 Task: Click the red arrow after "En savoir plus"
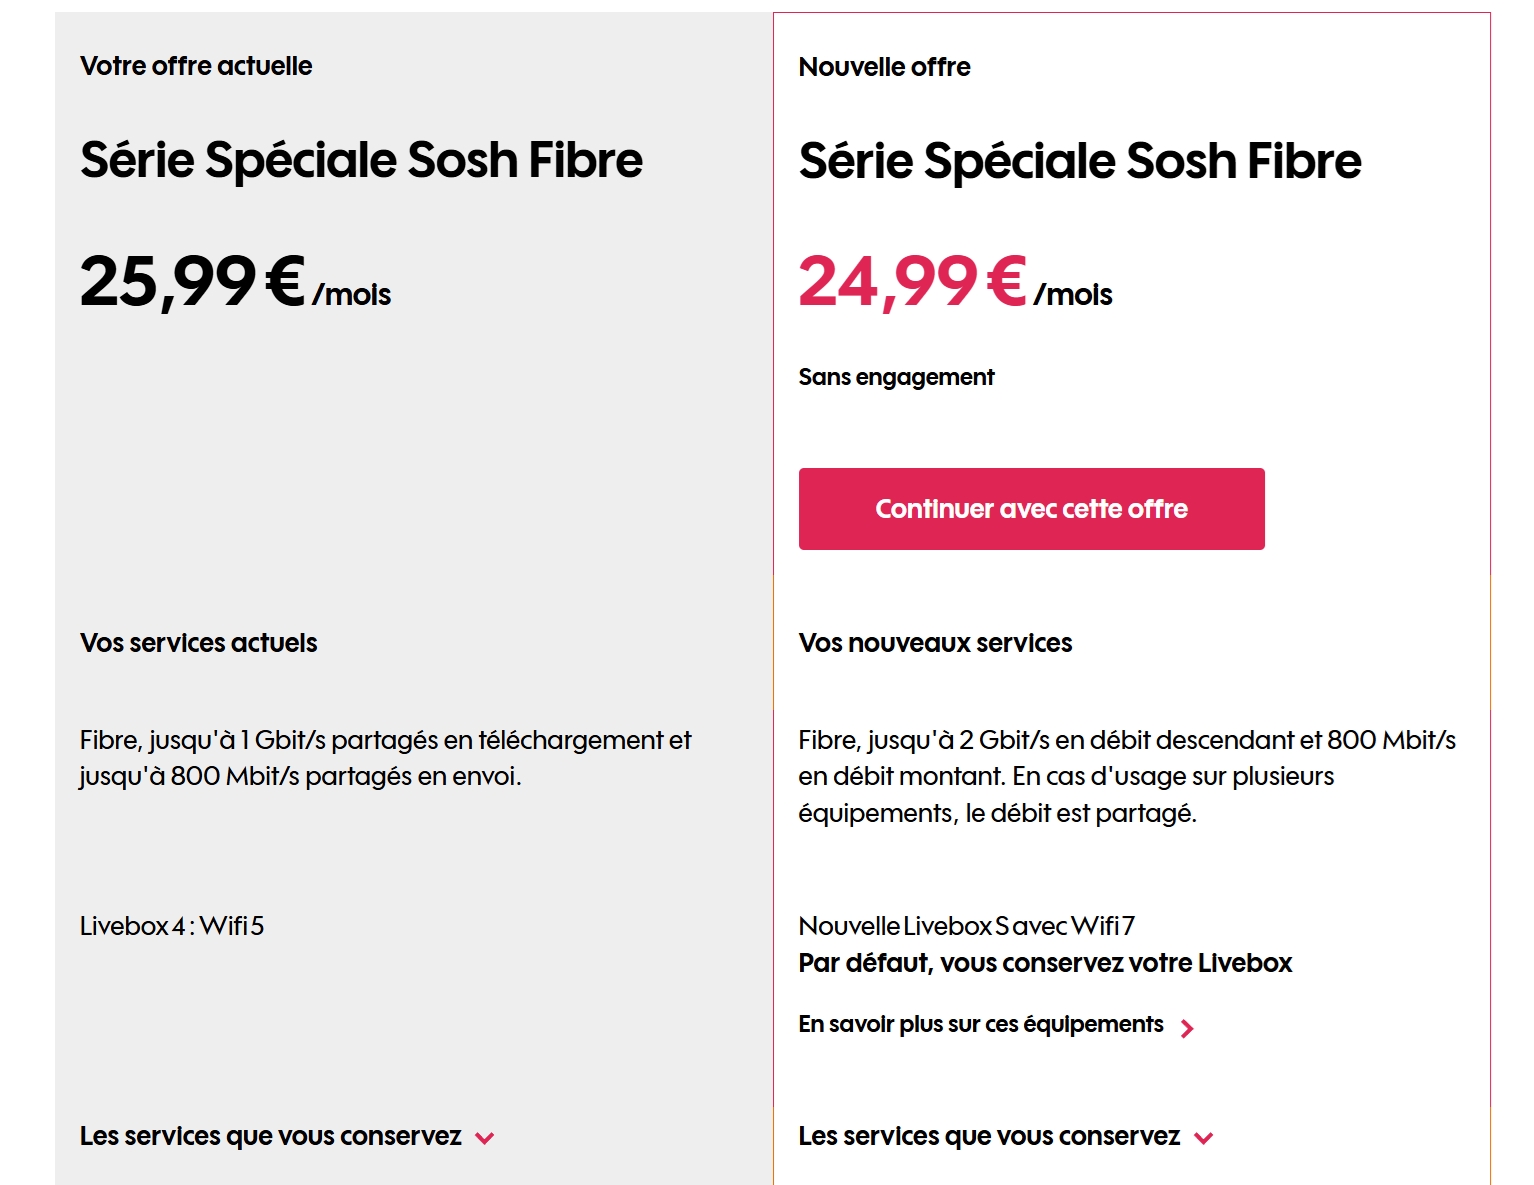[x=1187, y=1028]
